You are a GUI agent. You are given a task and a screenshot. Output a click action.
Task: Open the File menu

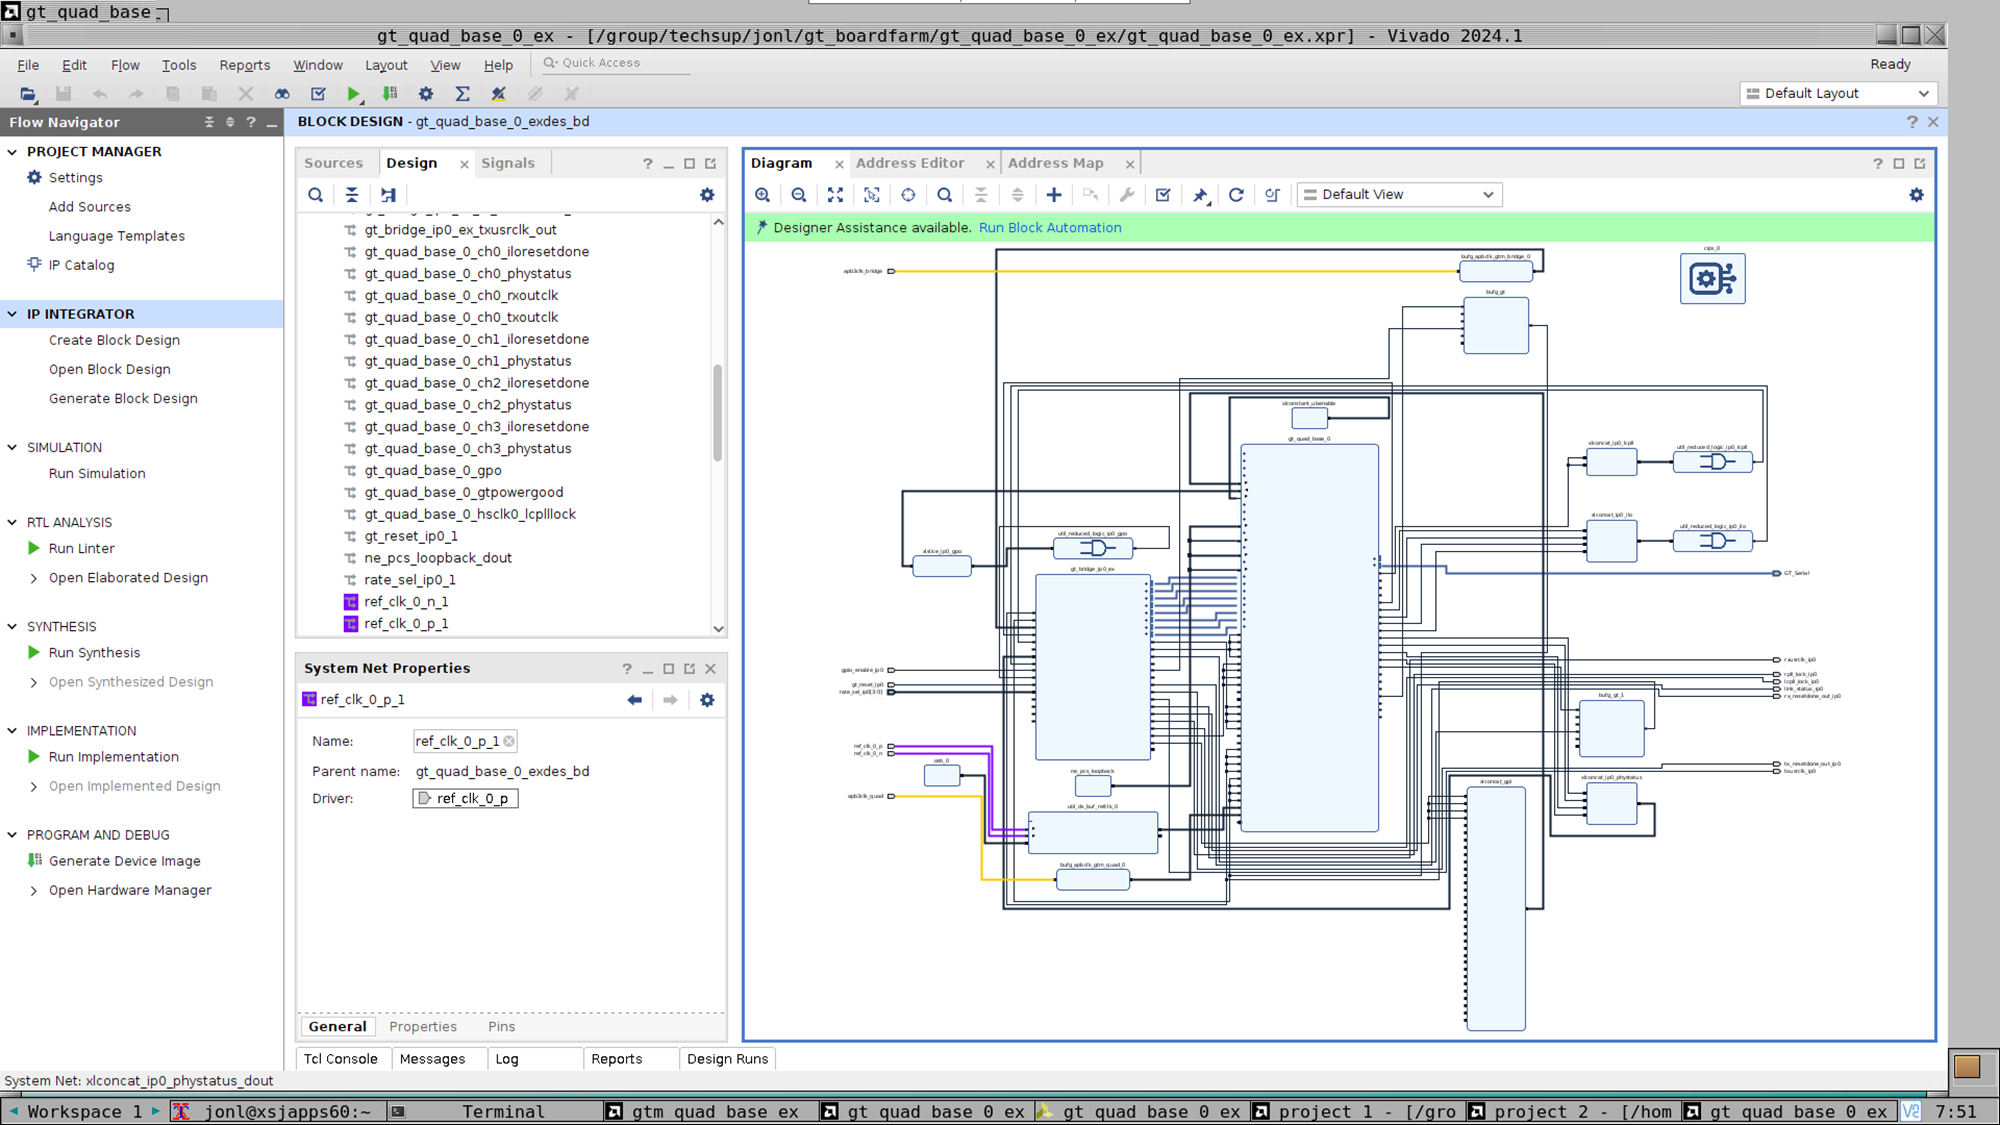[x=28, y=65]
